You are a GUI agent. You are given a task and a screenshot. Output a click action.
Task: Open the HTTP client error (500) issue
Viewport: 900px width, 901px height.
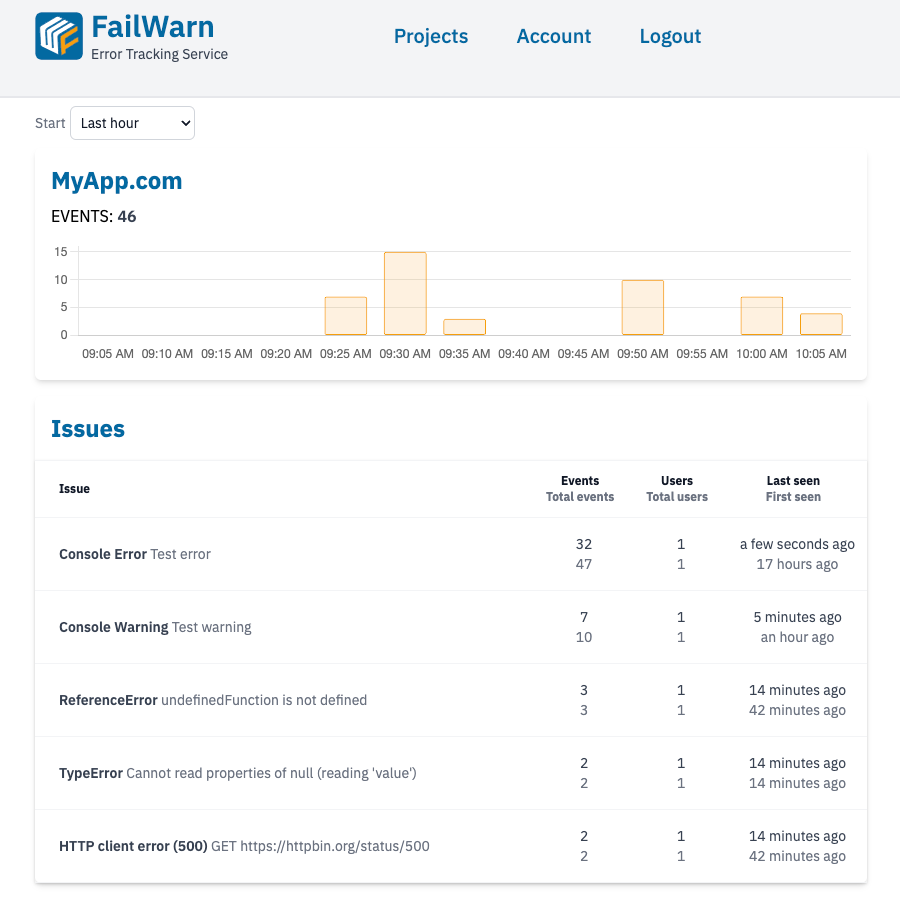(133, 846)
